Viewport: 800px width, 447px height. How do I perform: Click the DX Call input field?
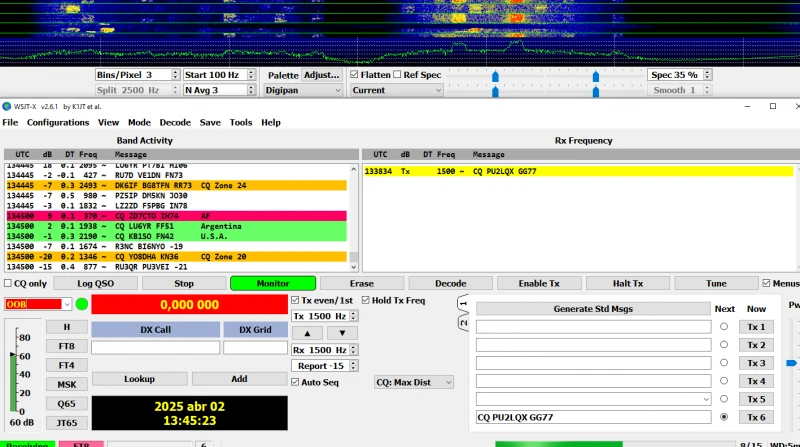156,348
